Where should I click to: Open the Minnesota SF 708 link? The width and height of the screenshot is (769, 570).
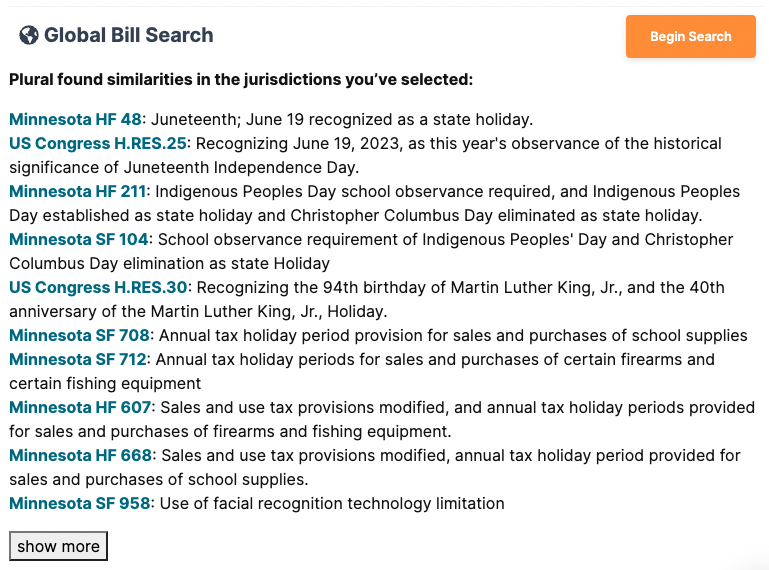pos(79,335)
